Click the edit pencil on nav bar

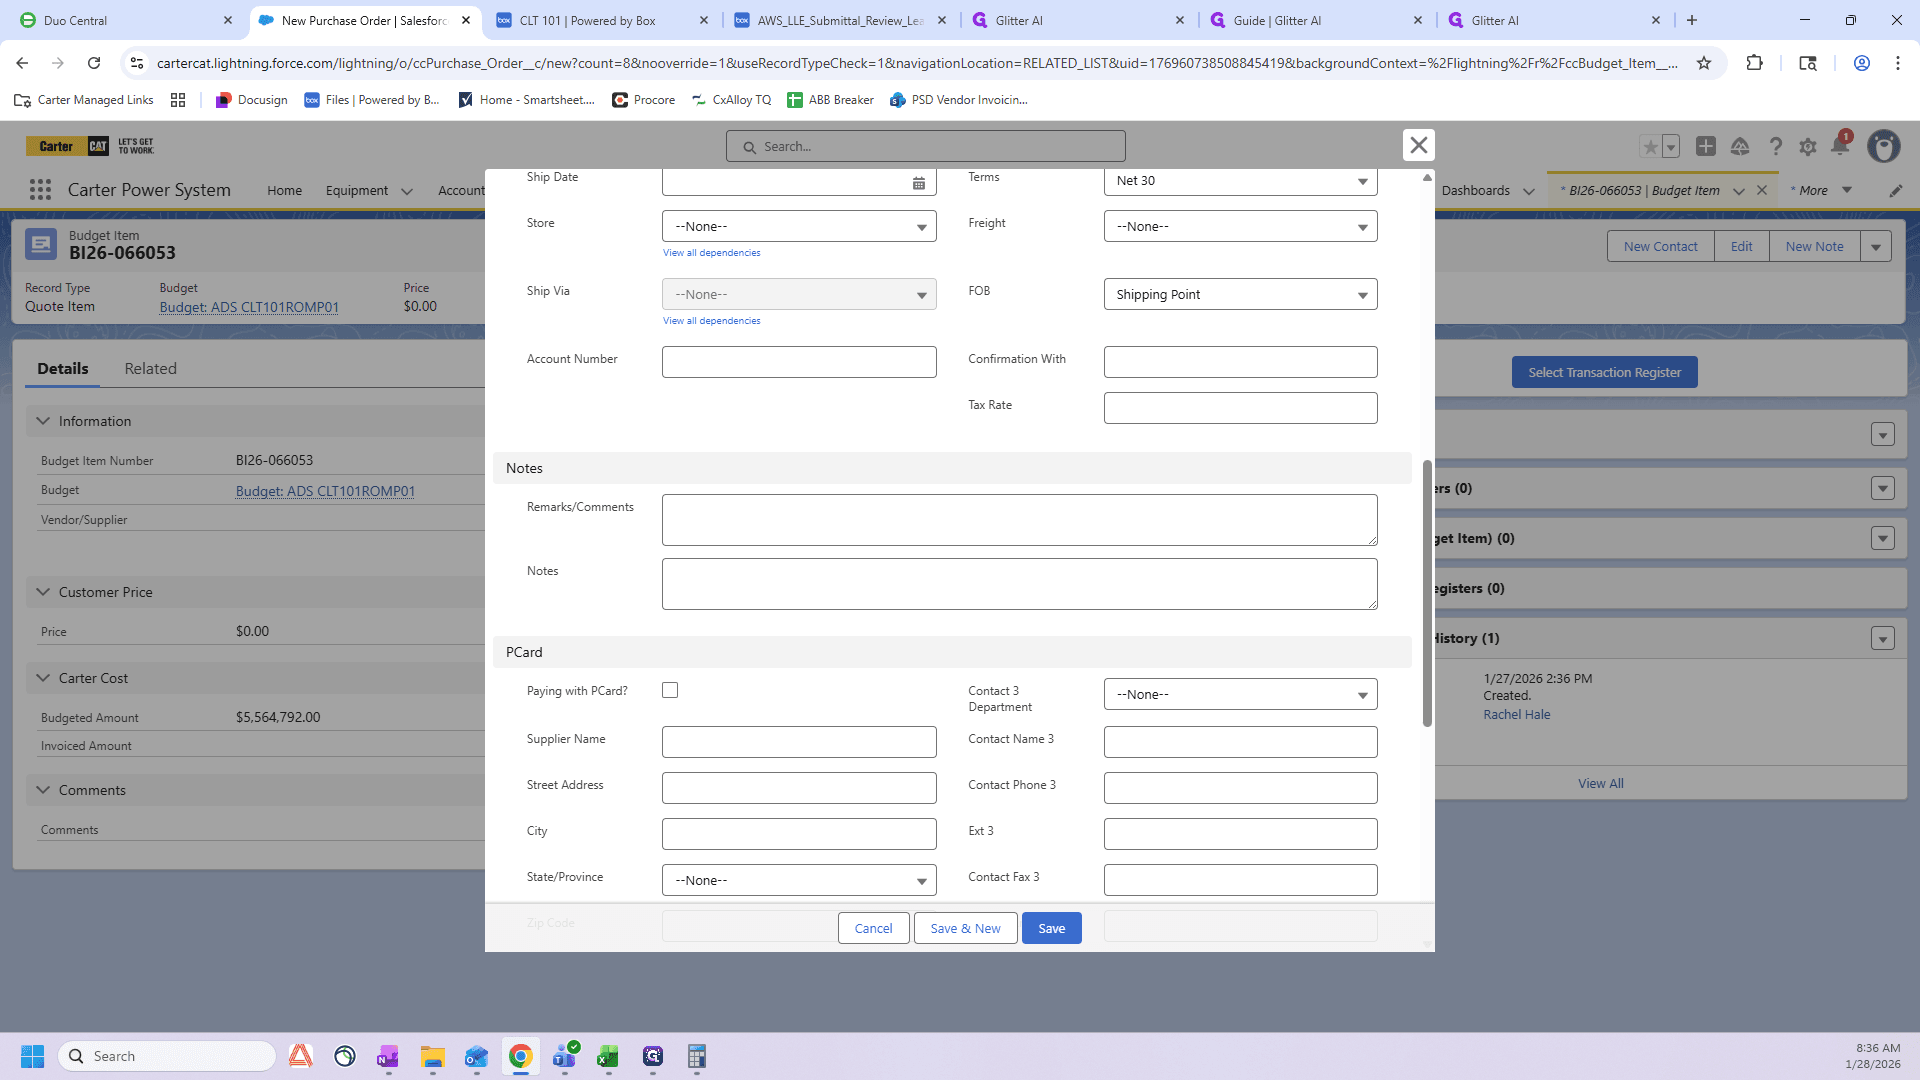pos(1896,190)
